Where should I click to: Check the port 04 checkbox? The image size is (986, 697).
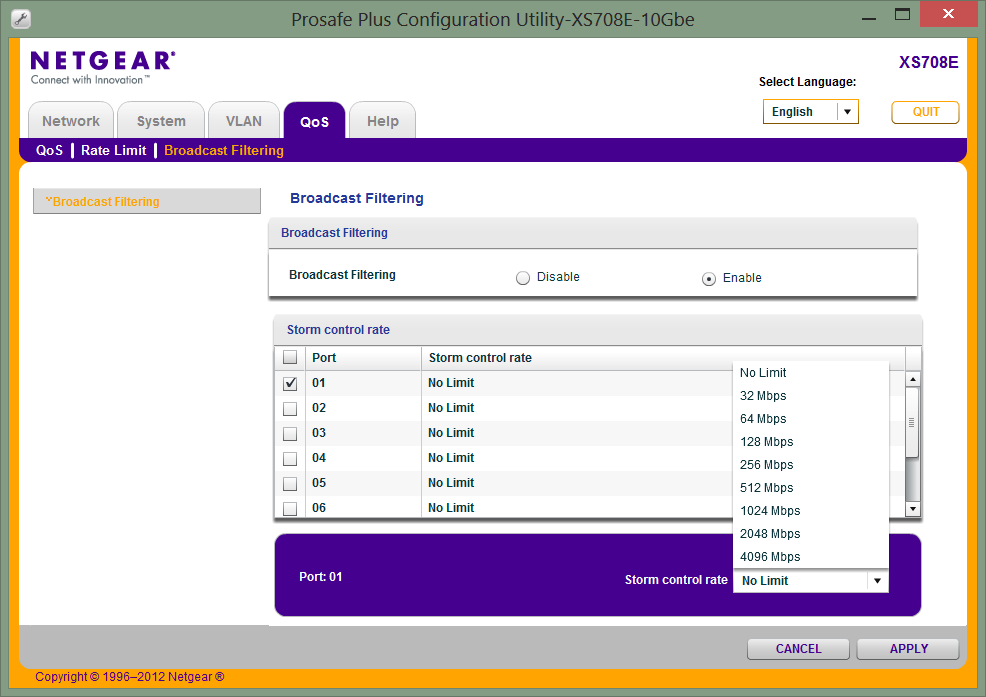coord(290,459)
